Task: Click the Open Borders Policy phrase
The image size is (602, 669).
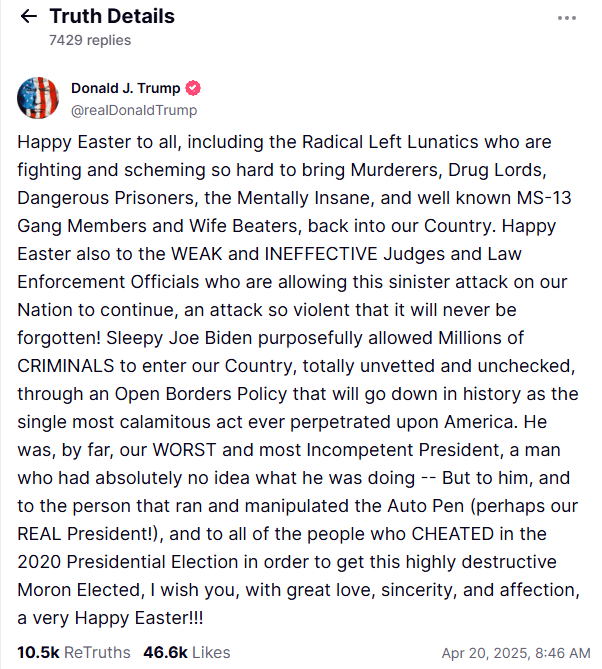Action: point(201,394)
